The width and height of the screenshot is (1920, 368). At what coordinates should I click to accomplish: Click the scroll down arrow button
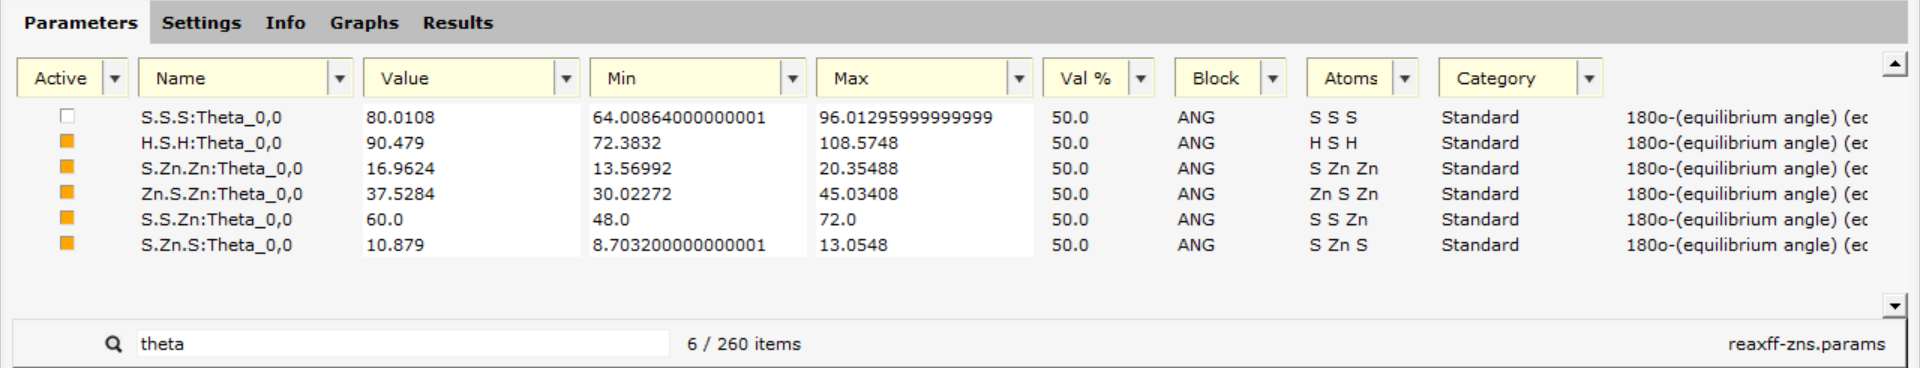(x=1894, y=306)
